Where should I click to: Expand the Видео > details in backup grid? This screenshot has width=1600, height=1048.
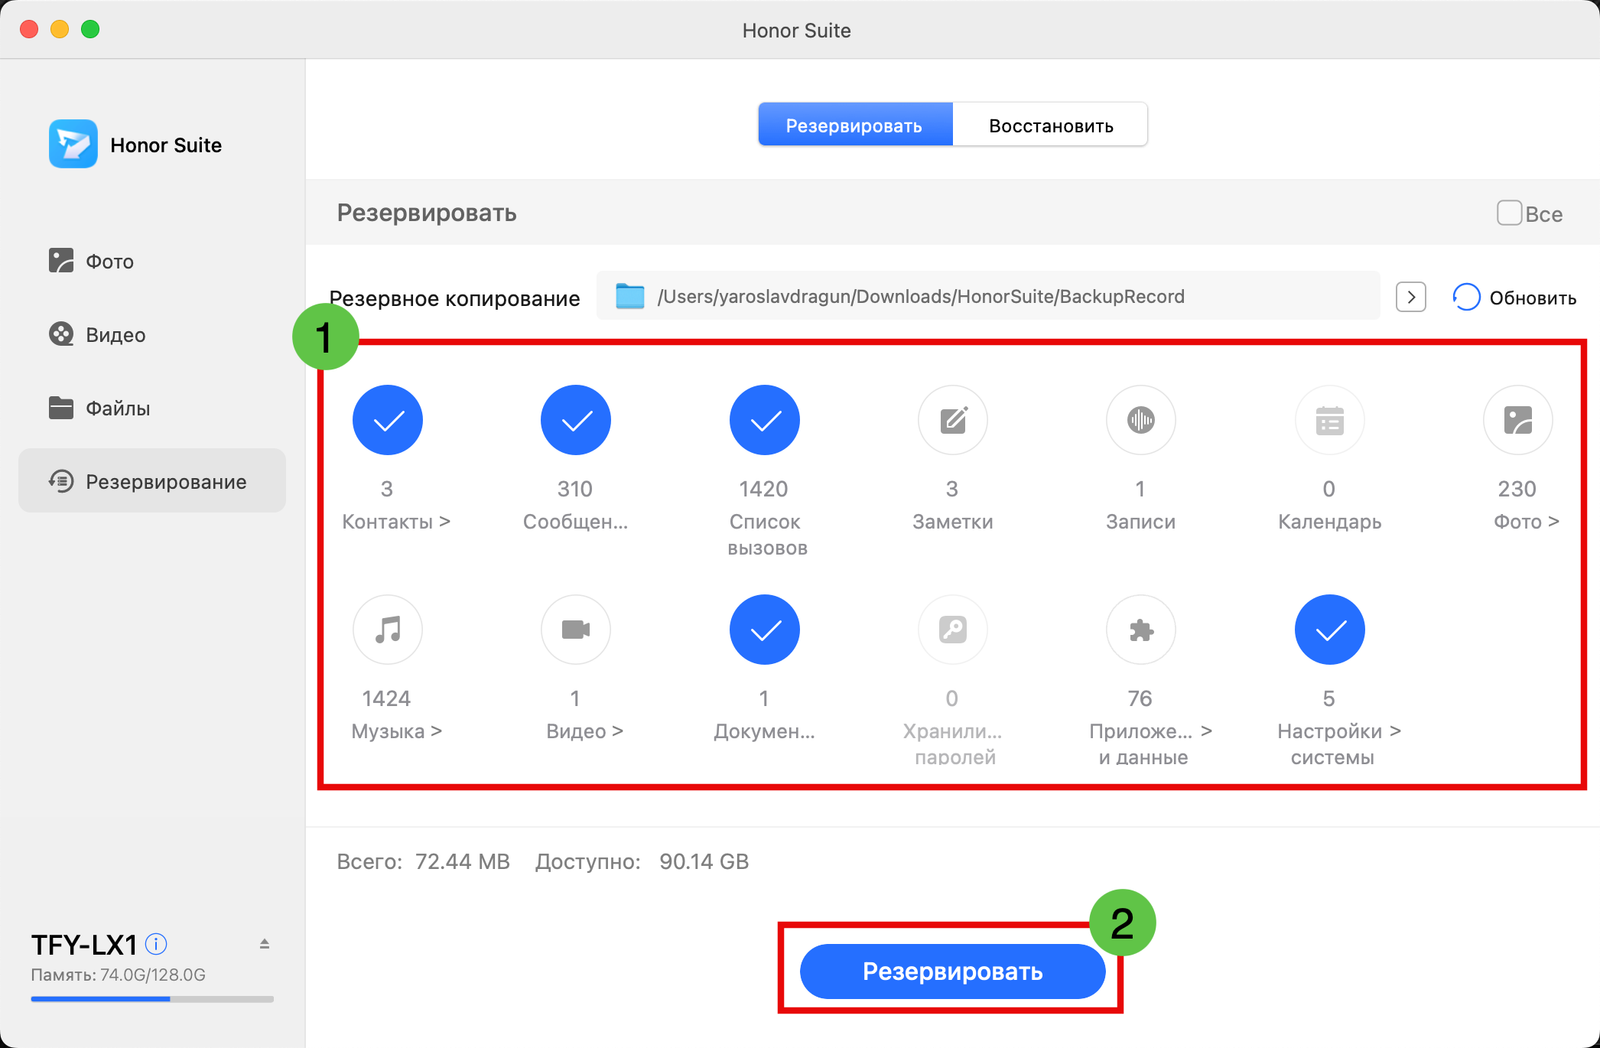click(x=584, y=731)
